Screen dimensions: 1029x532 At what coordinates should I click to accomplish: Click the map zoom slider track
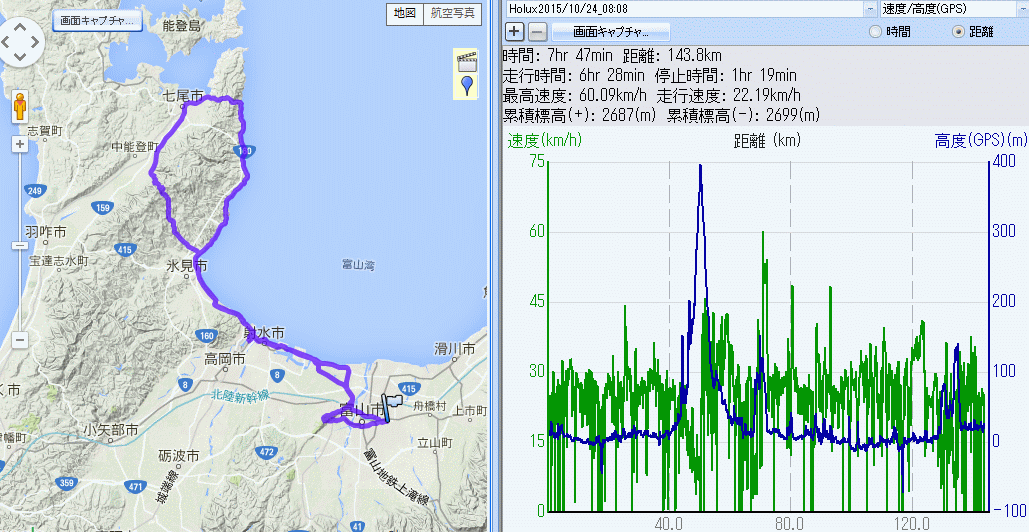coord(19,245)
